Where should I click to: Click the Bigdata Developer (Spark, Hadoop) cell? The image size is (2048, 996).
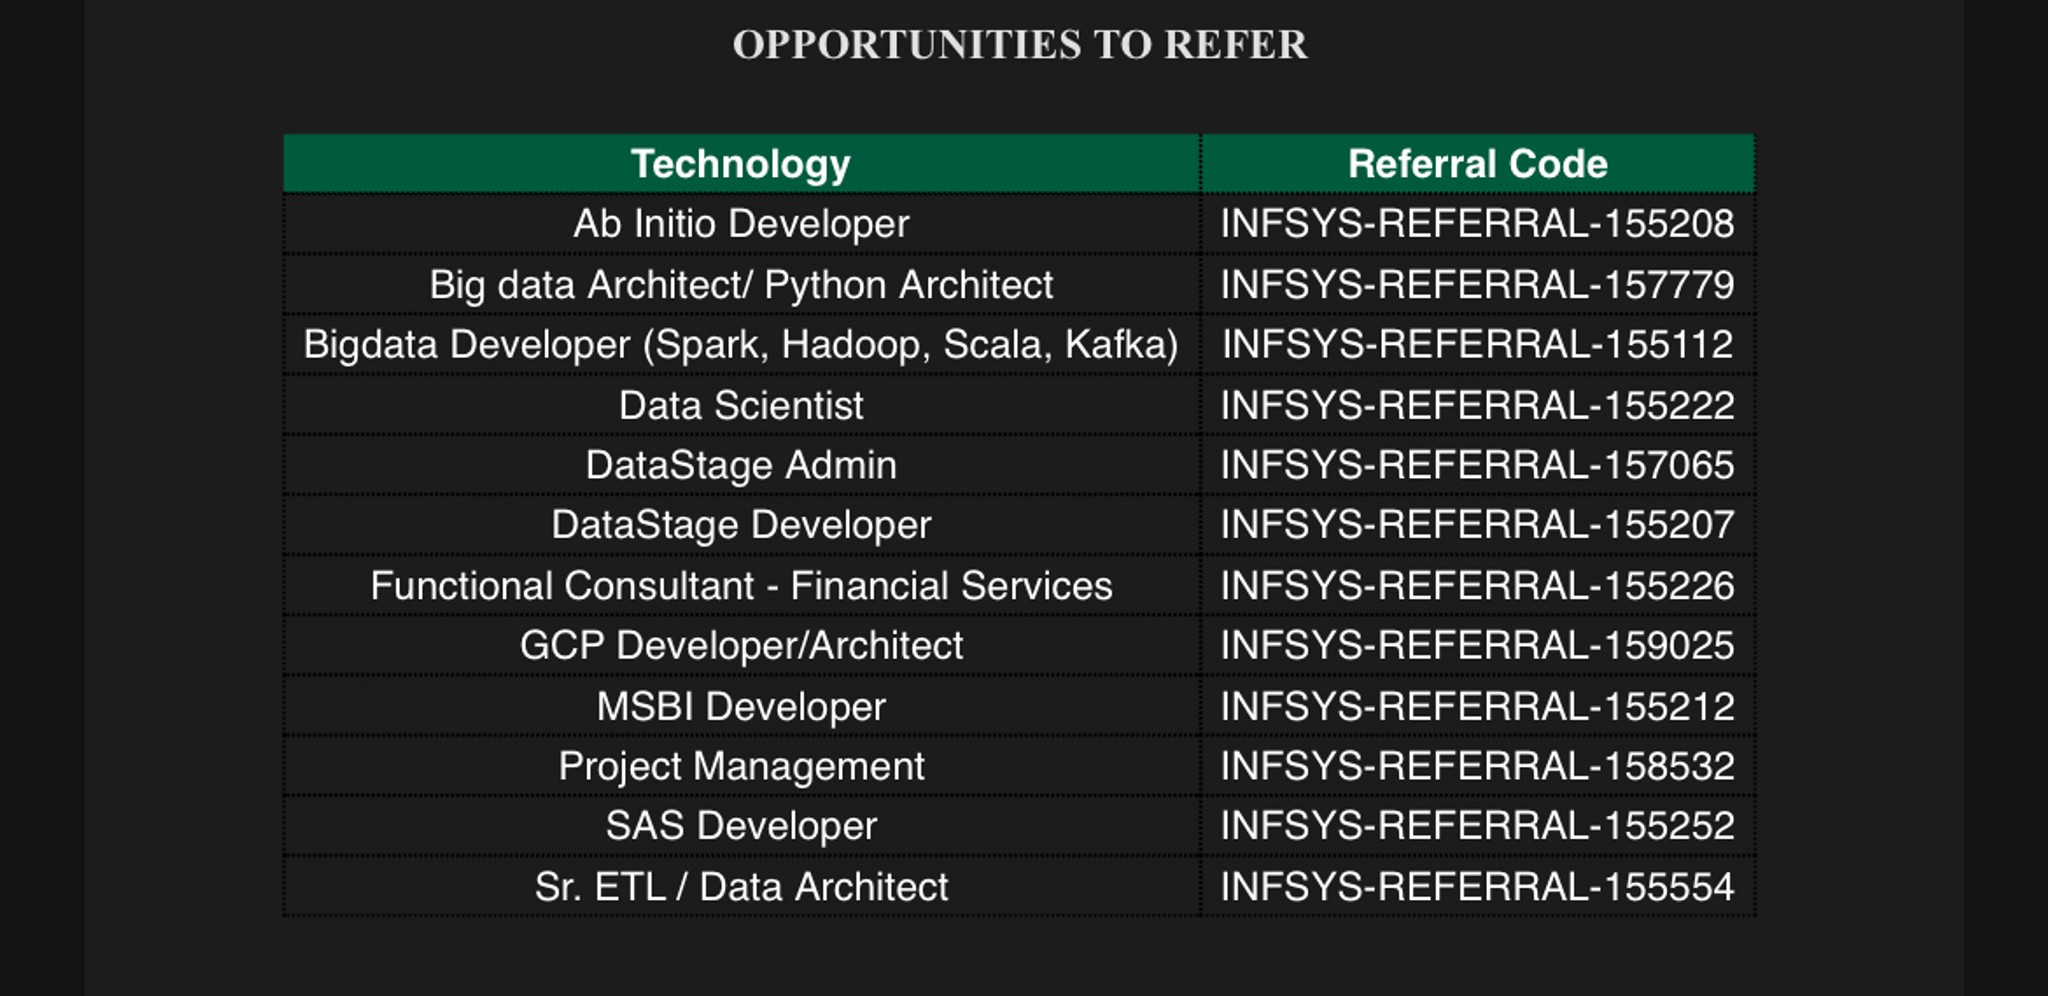pyautogui.click(x=741, y=344)
